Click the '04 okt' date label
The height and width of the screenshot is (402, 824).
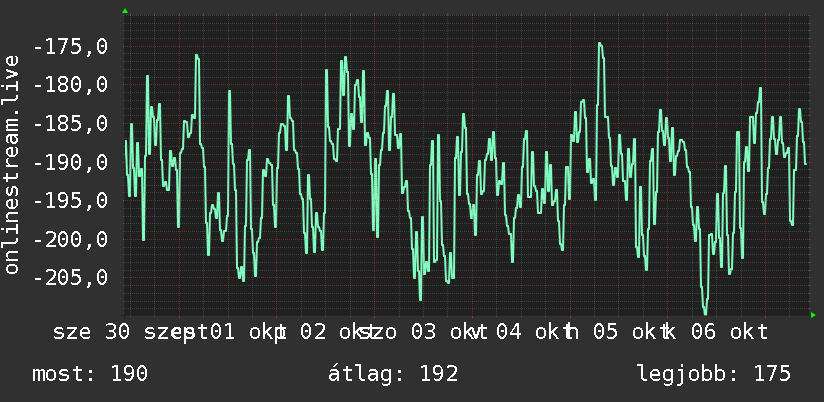pyautogui.click(x=533, y=332)
